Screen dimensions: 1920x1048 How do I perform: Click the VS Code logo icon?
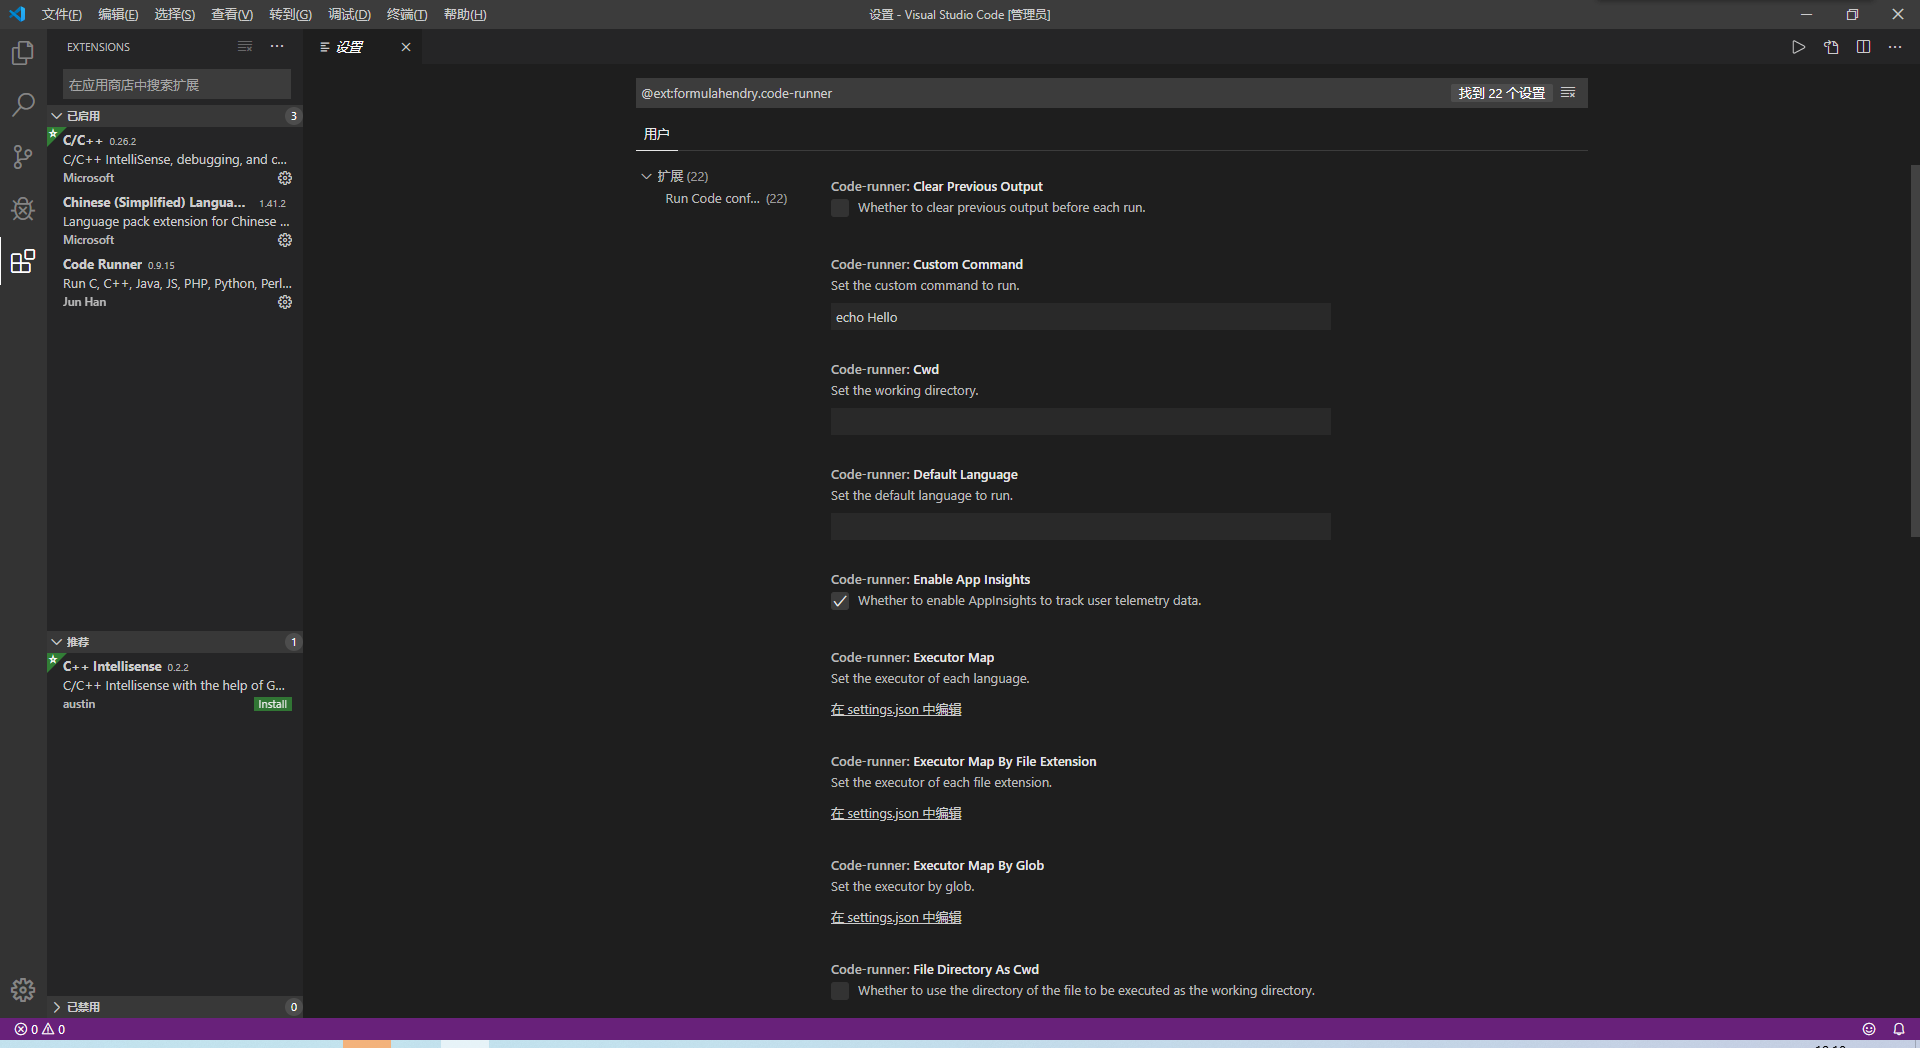(17, 14)
